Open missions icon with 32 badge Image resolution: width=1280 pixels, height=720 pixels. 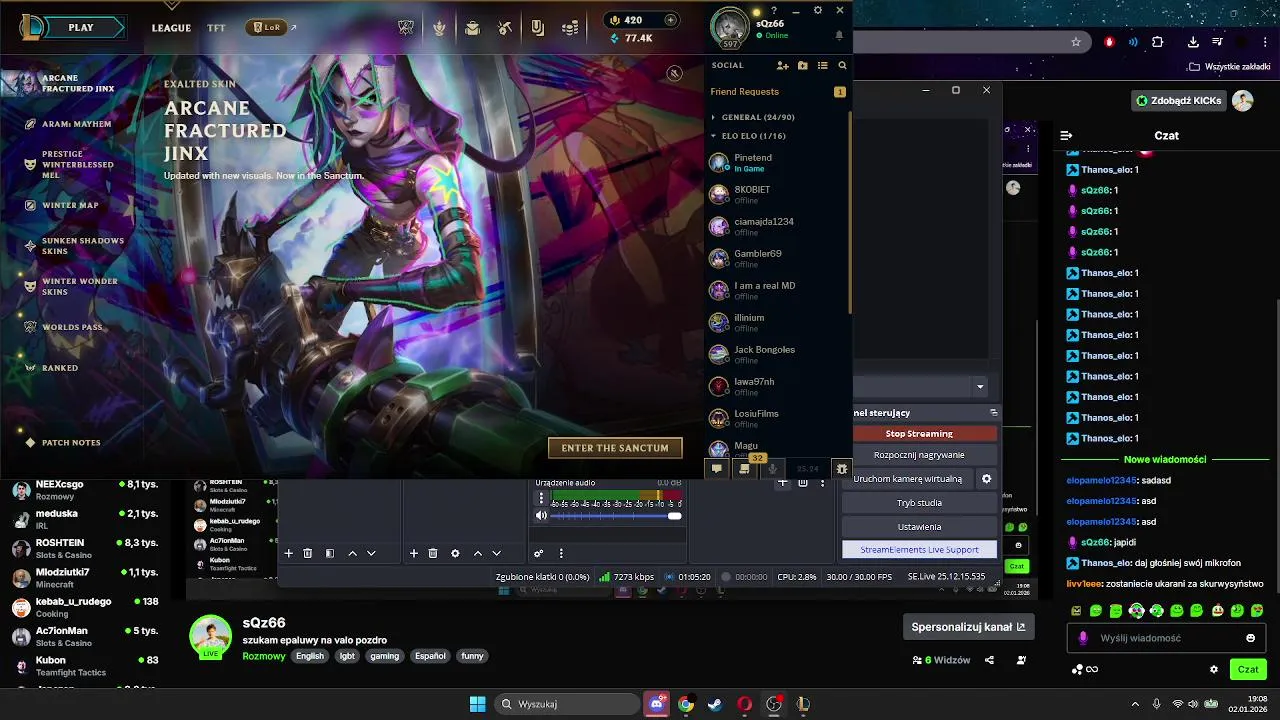[x=744, y=468]
